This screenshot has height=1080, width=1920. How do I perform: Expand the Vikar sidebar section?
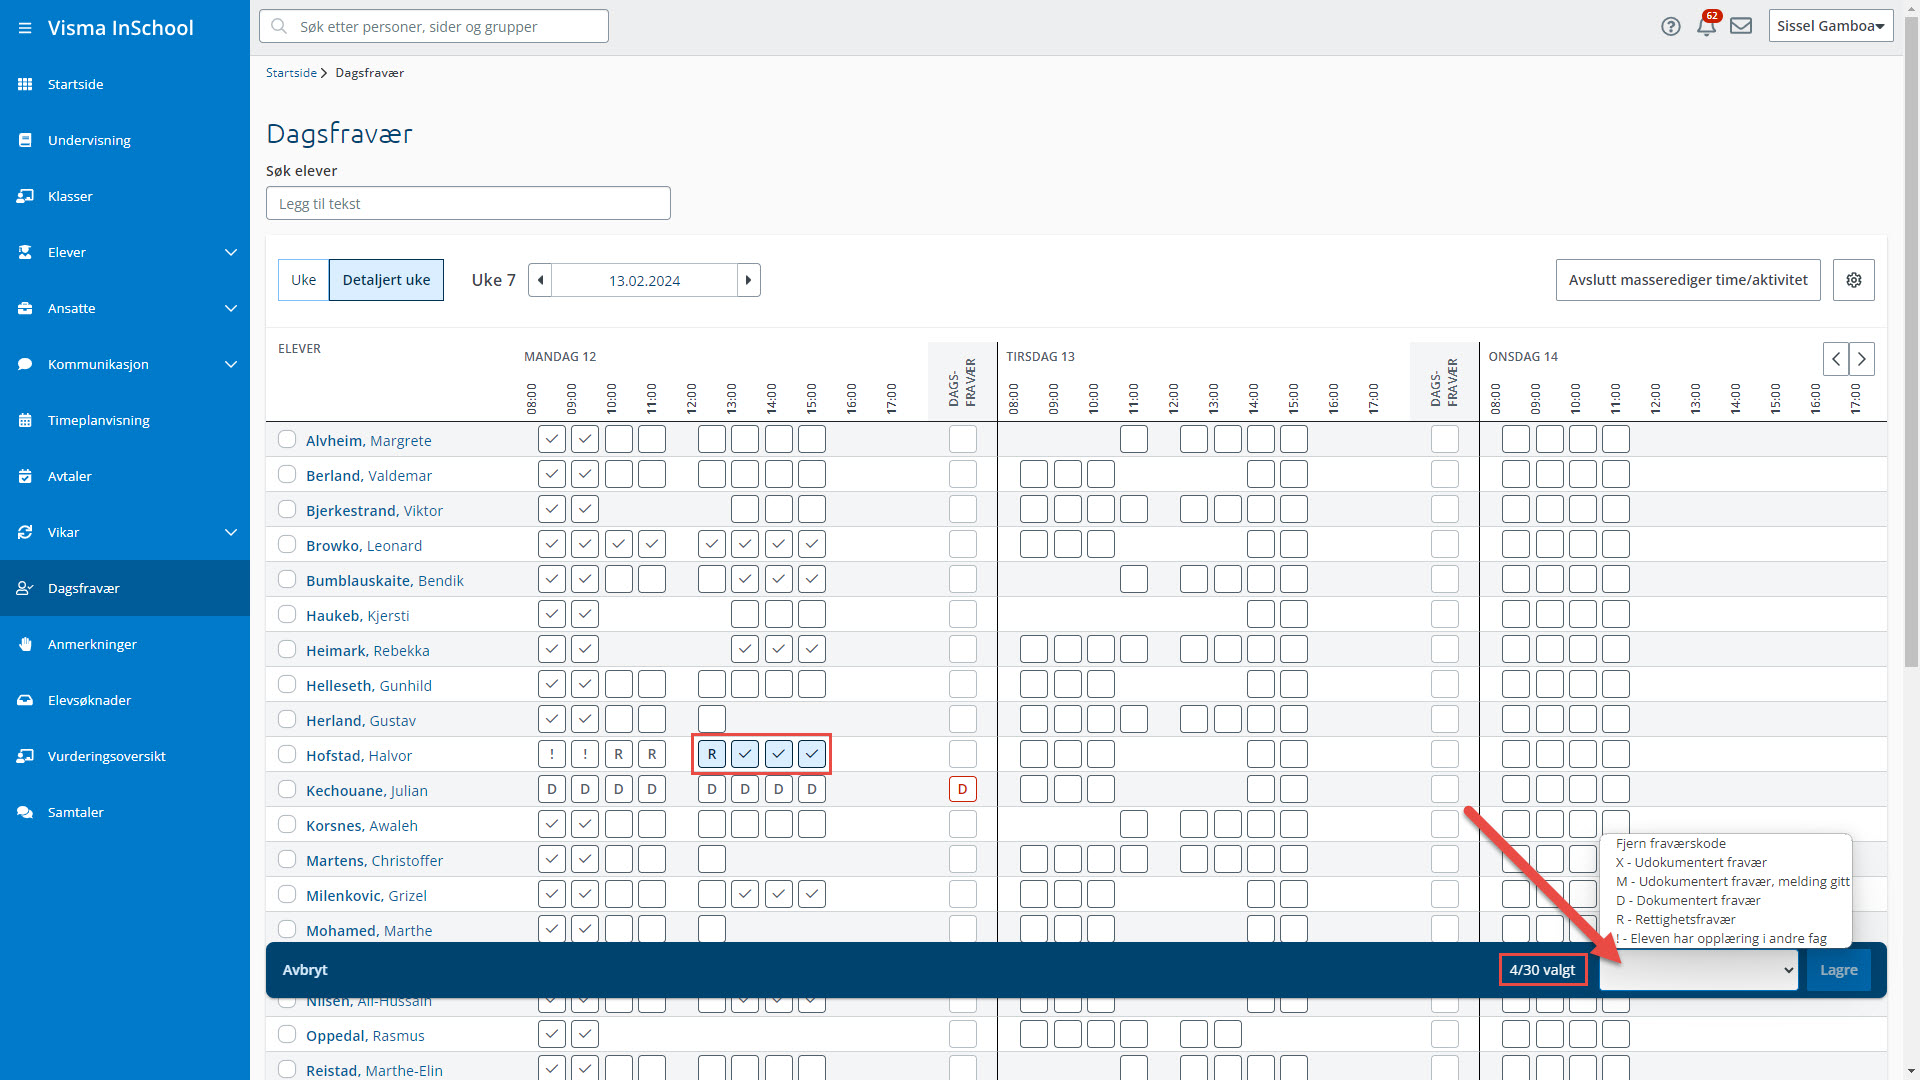point(231,532)
